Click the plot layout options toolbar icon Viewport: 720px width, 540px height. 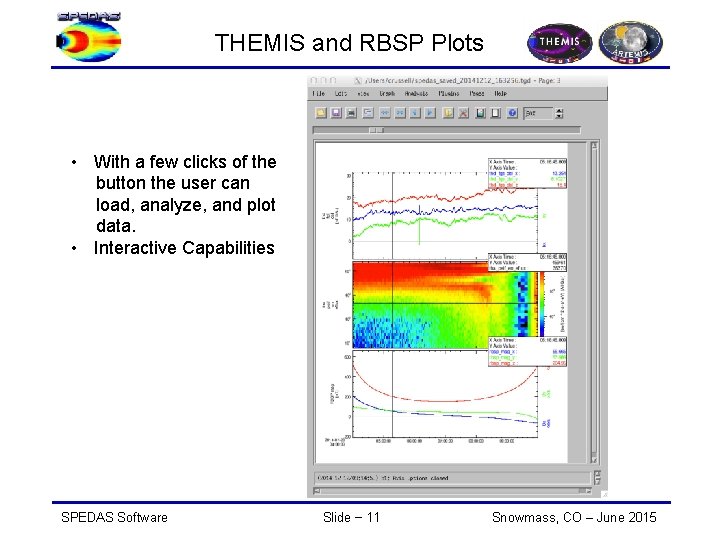coord(368,112)
